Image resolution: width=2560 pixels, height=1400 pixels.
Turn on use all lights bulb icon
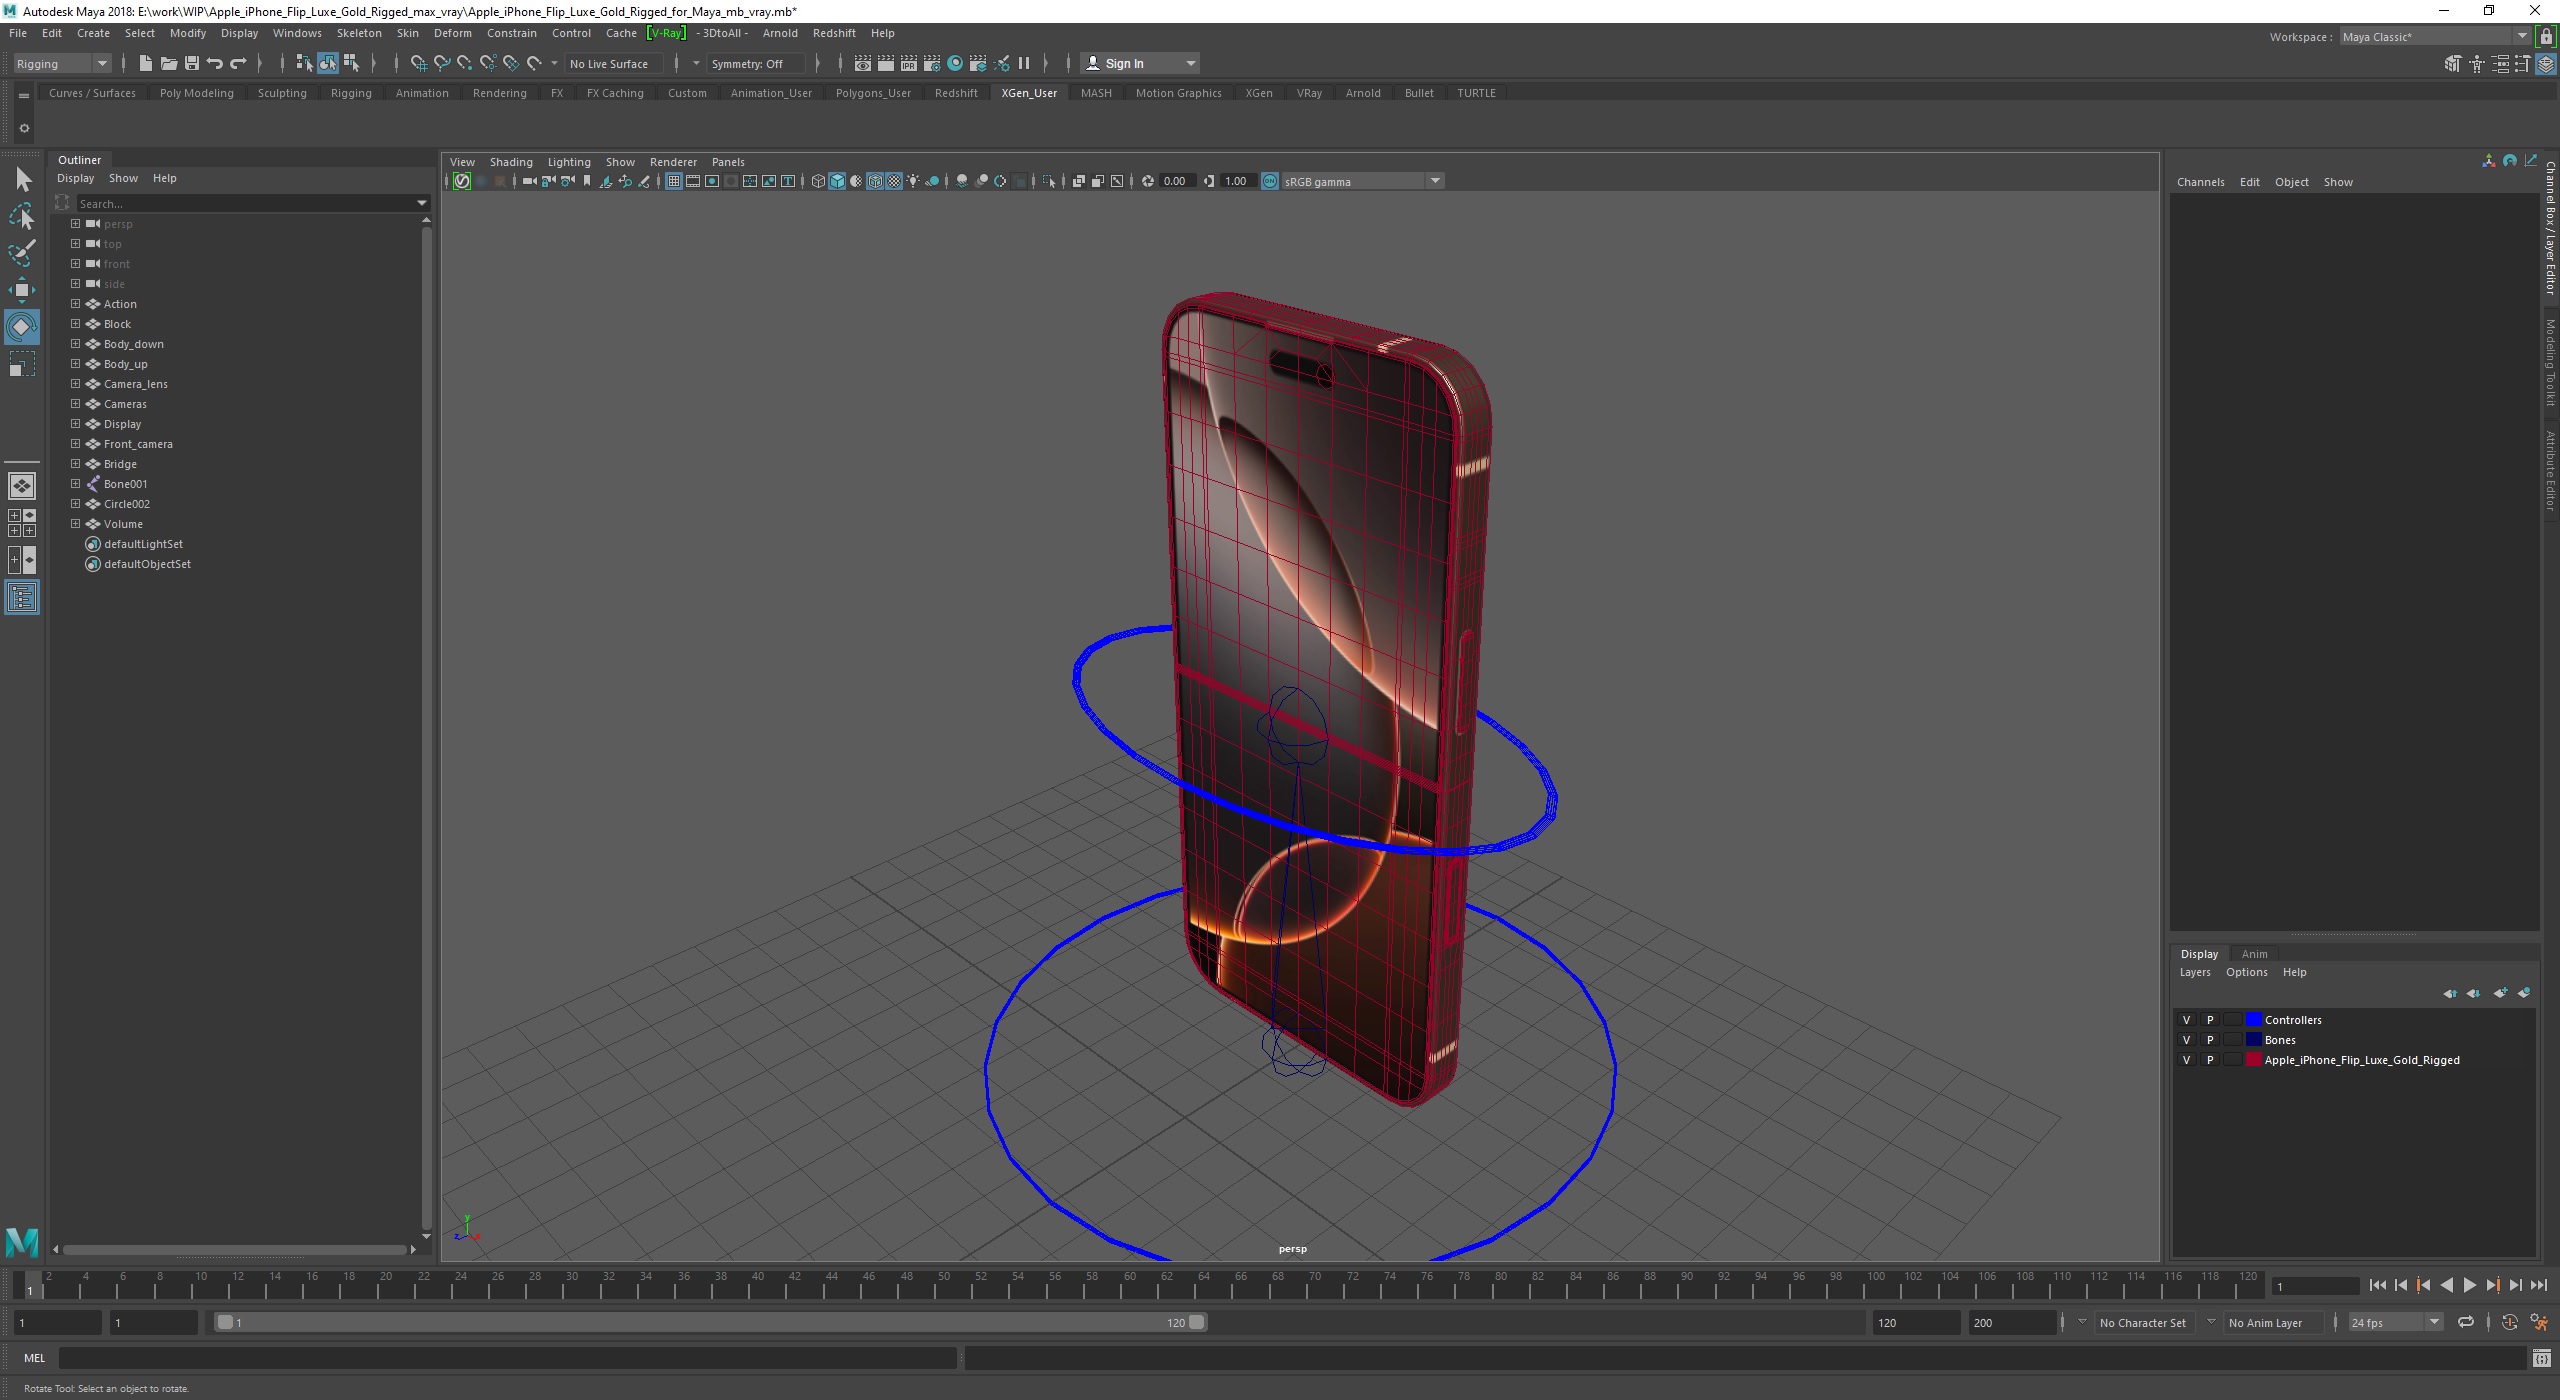pos(913,181)
